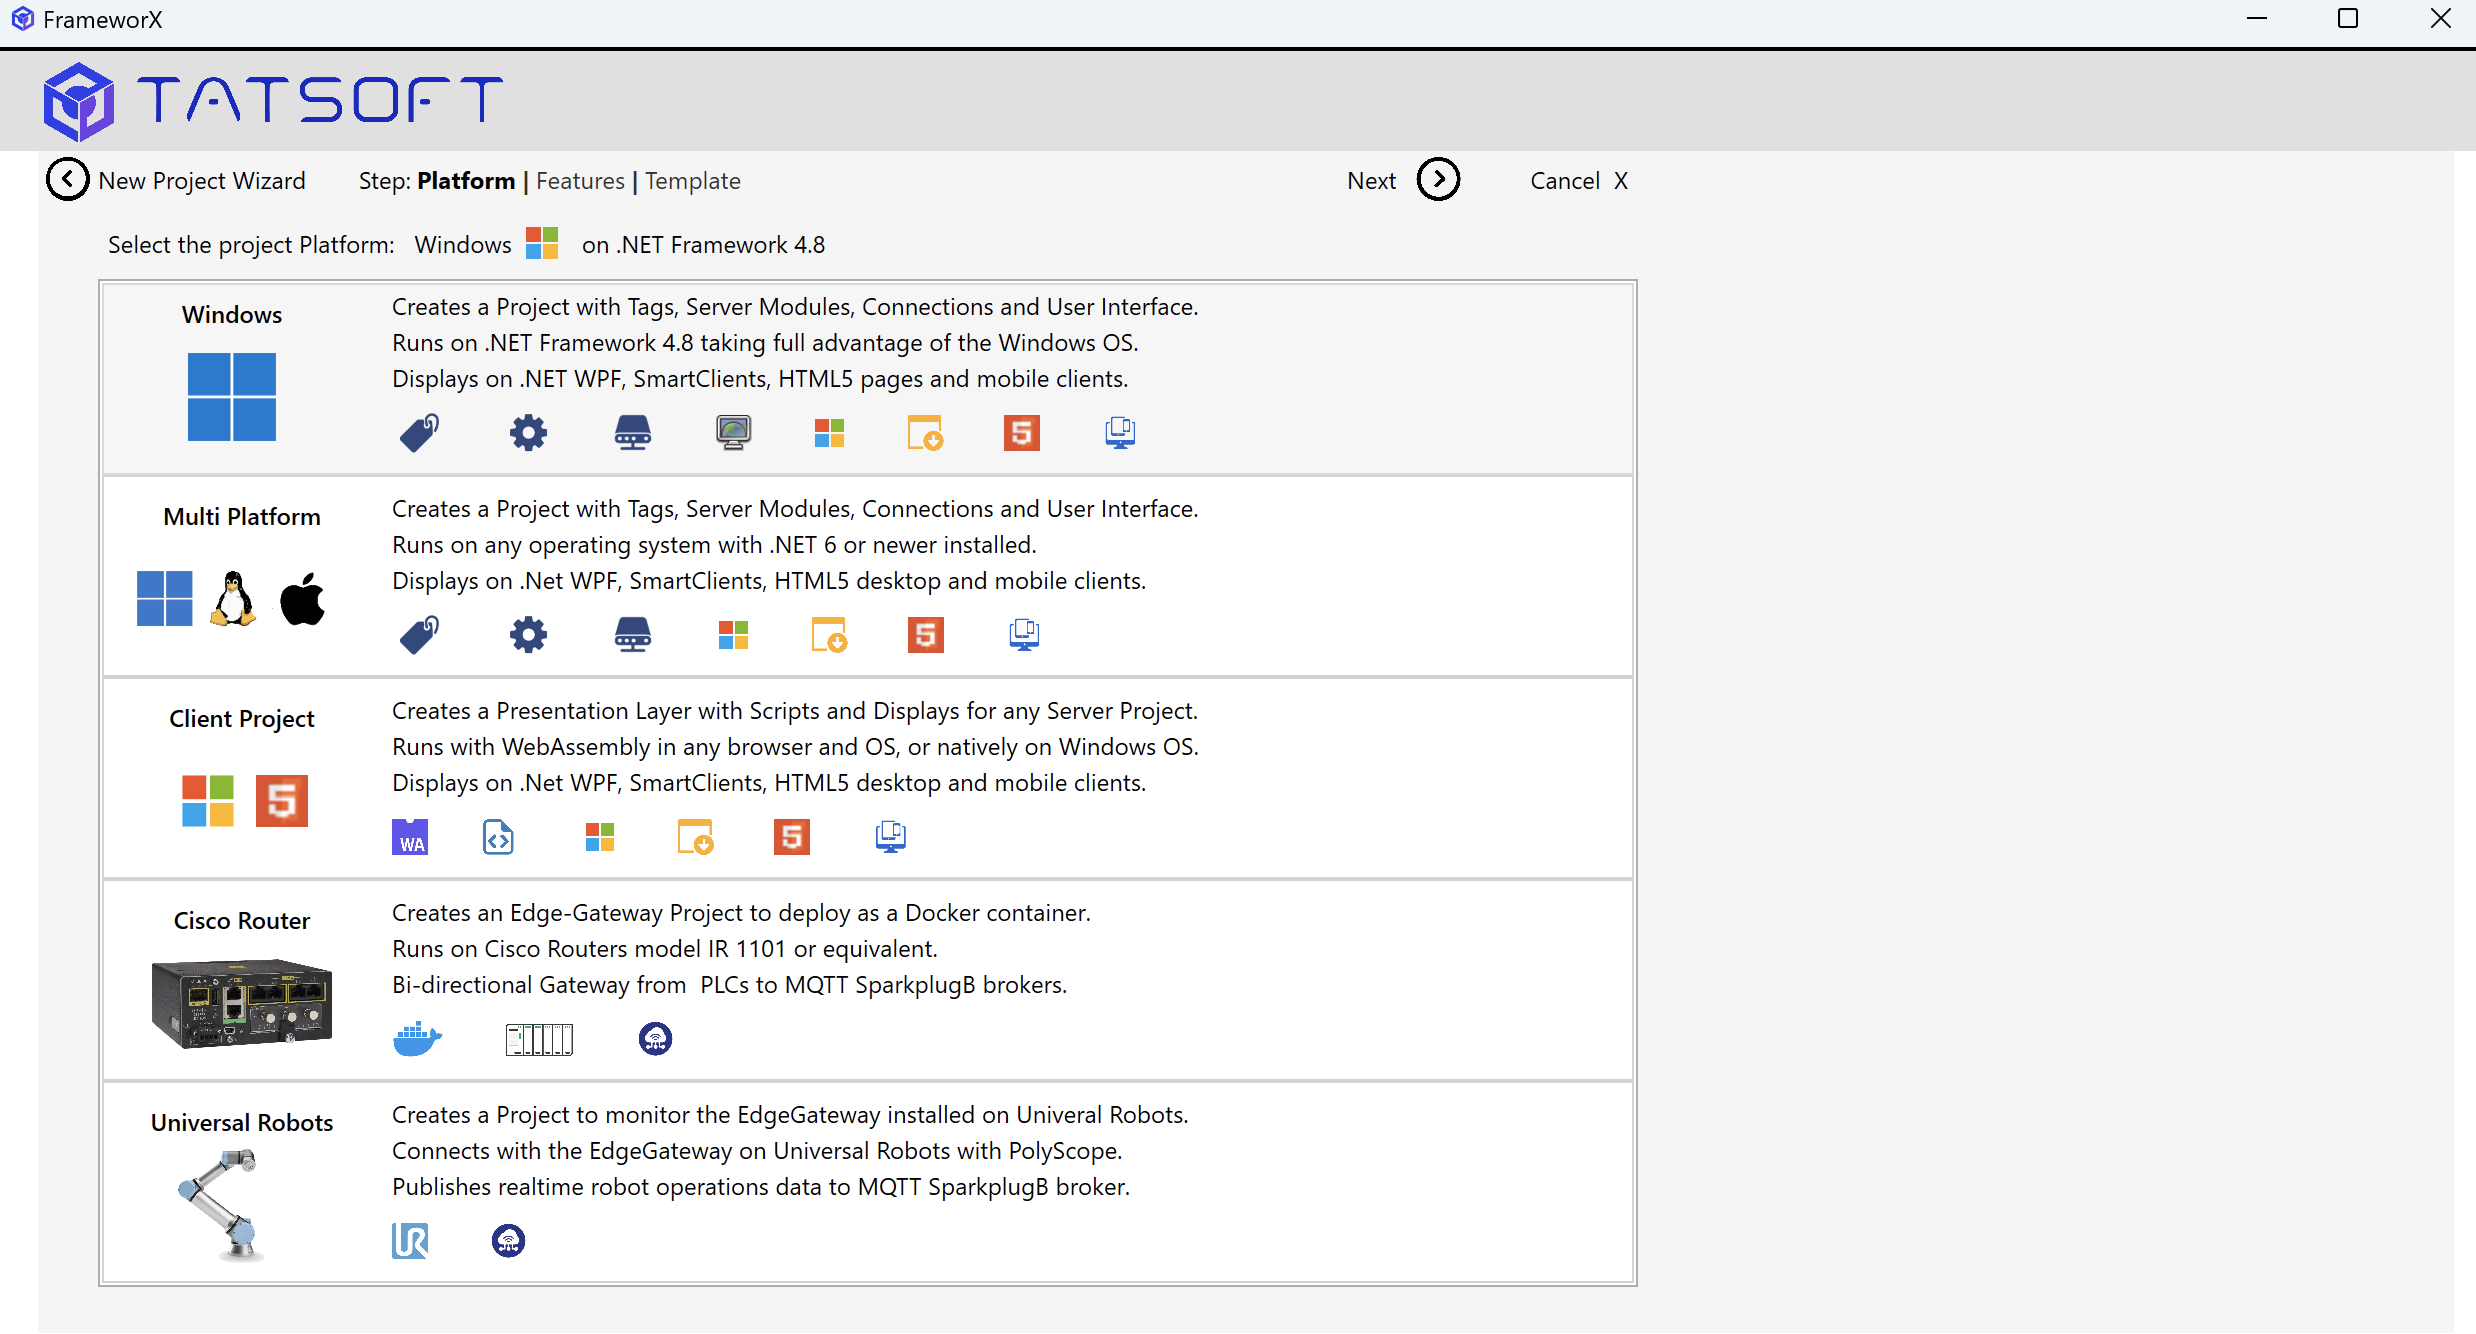The height and width of the screenshot is (1334, 2476).
Task: Click the Cisco router device image
Action: tap(241, 1003)
